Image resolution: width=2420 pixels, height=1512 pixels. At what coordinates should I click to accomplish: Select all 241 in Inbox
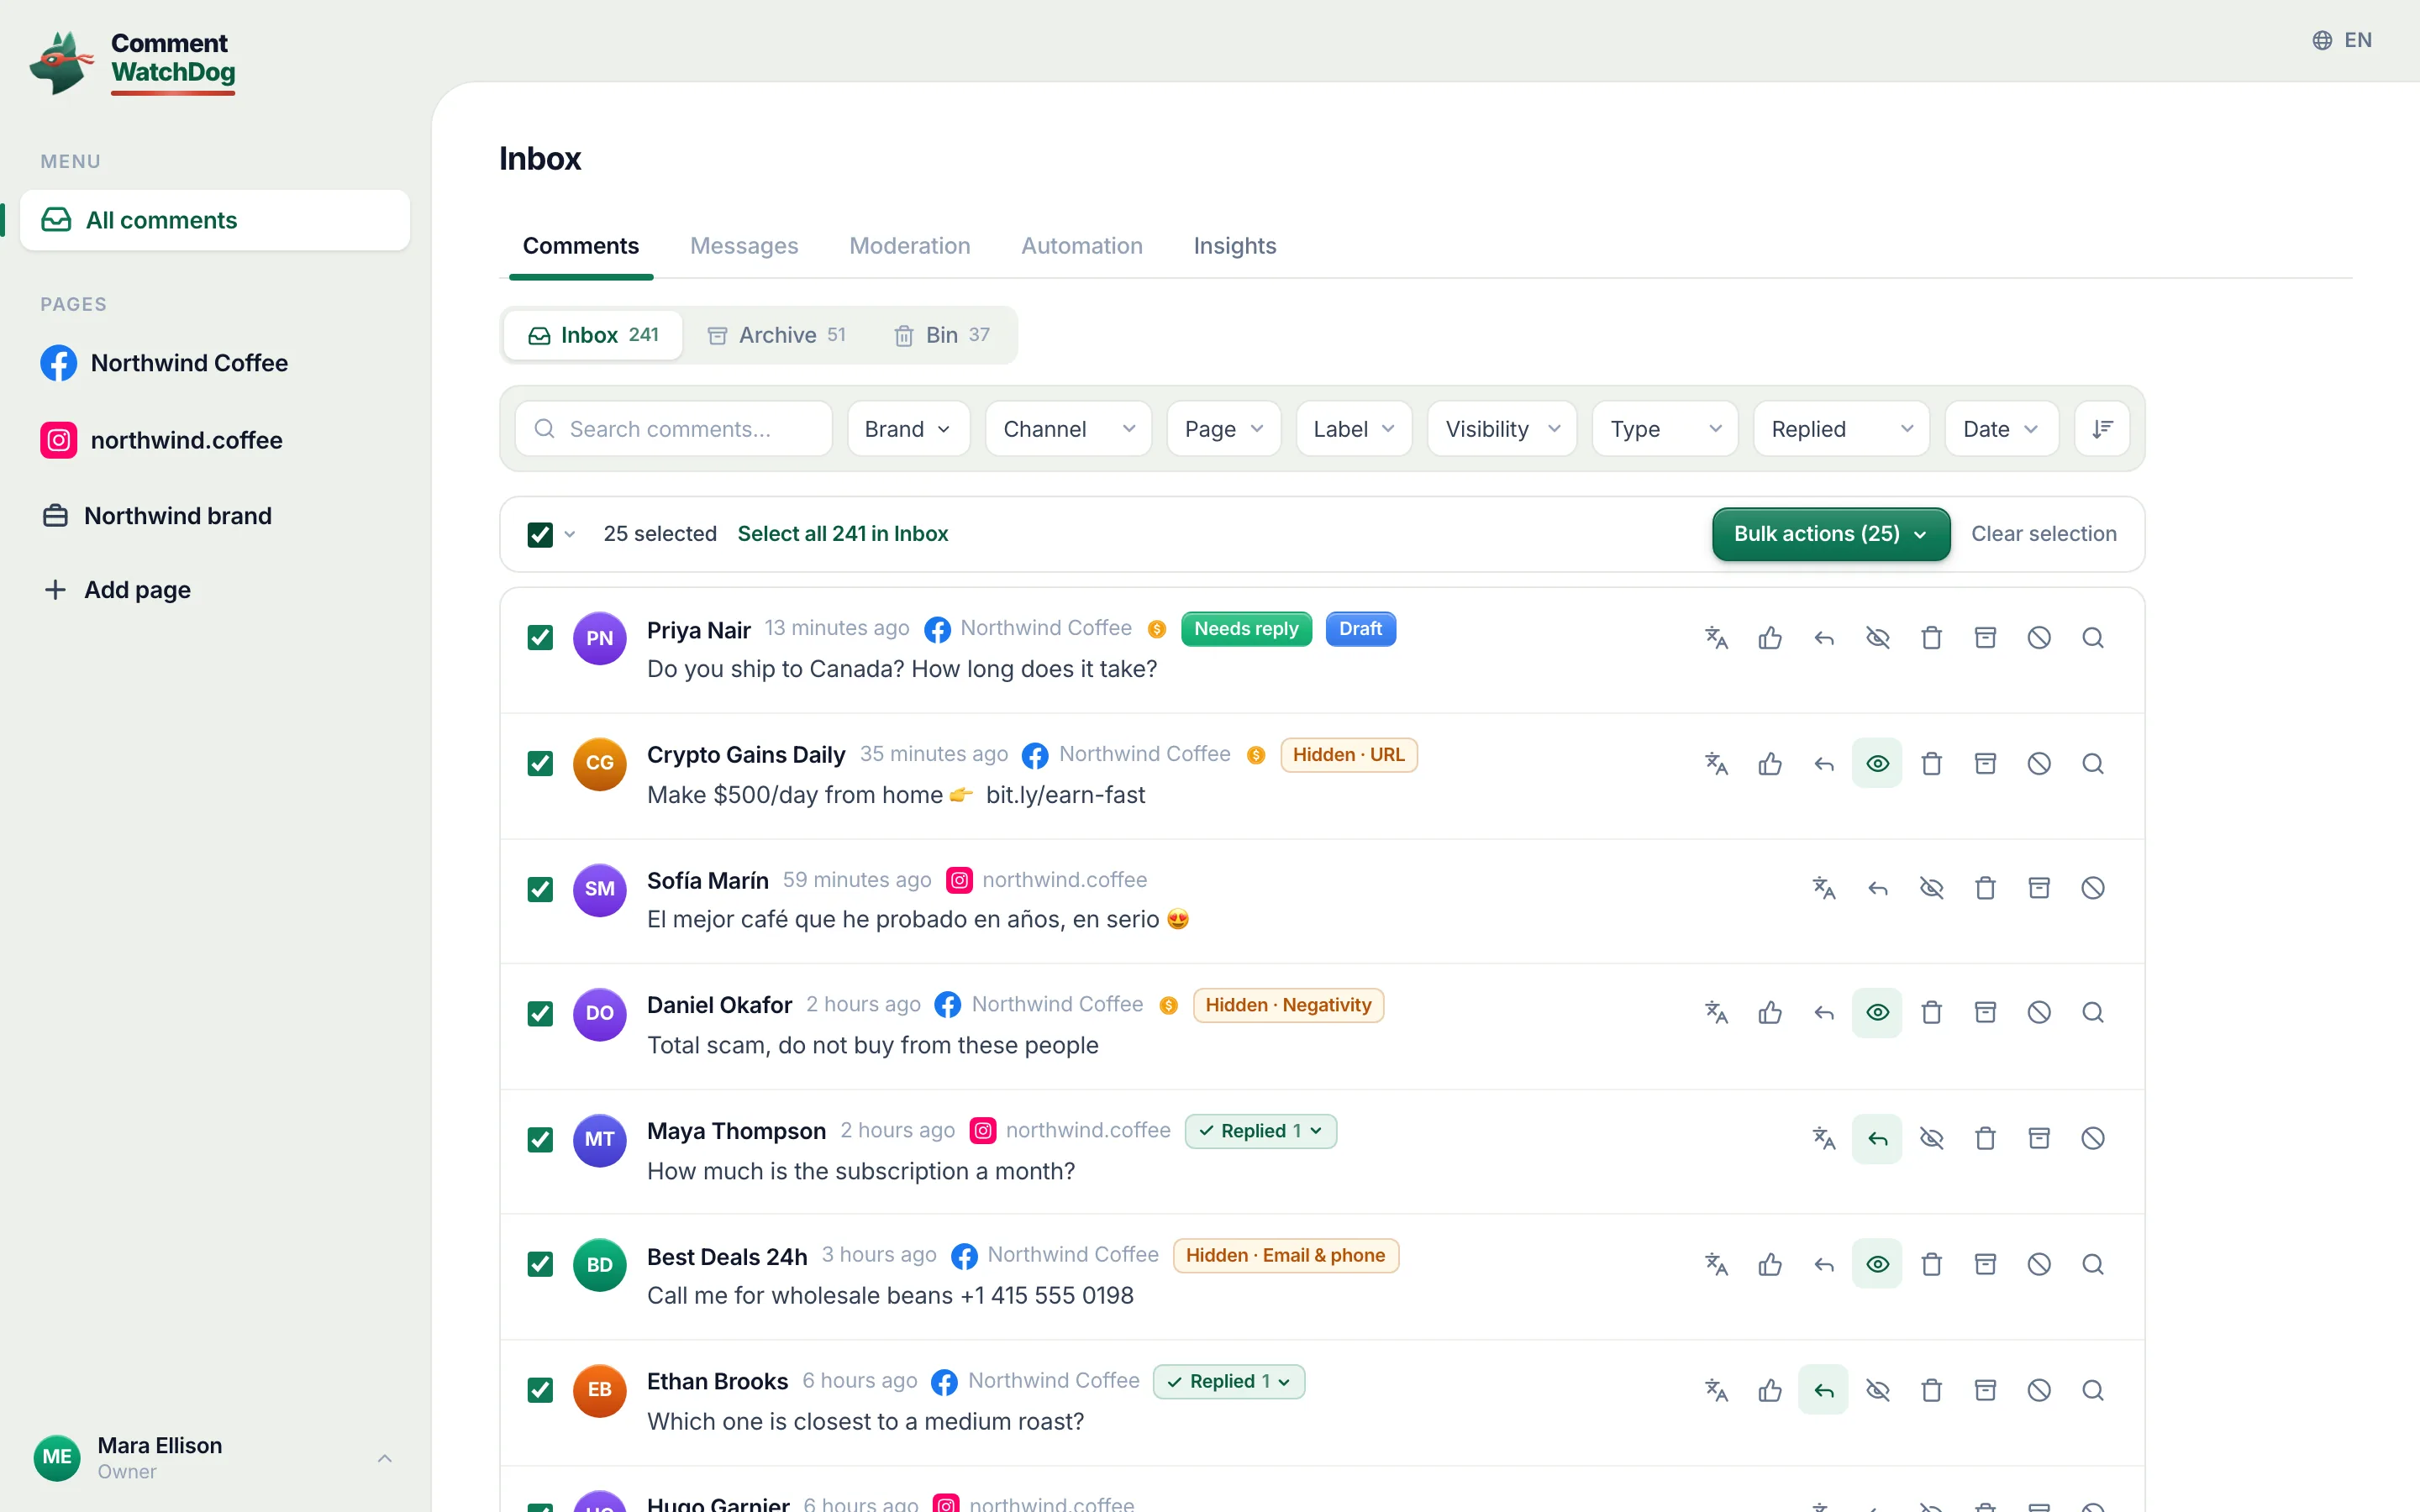pyautogui.click(x=842, y=534)
